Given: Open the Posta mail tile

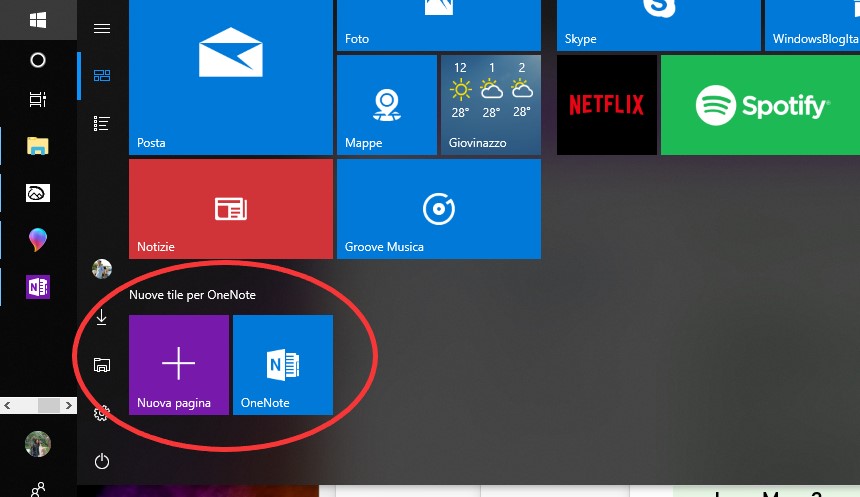Looking at the screenshot, I should [x=231, y=77].
